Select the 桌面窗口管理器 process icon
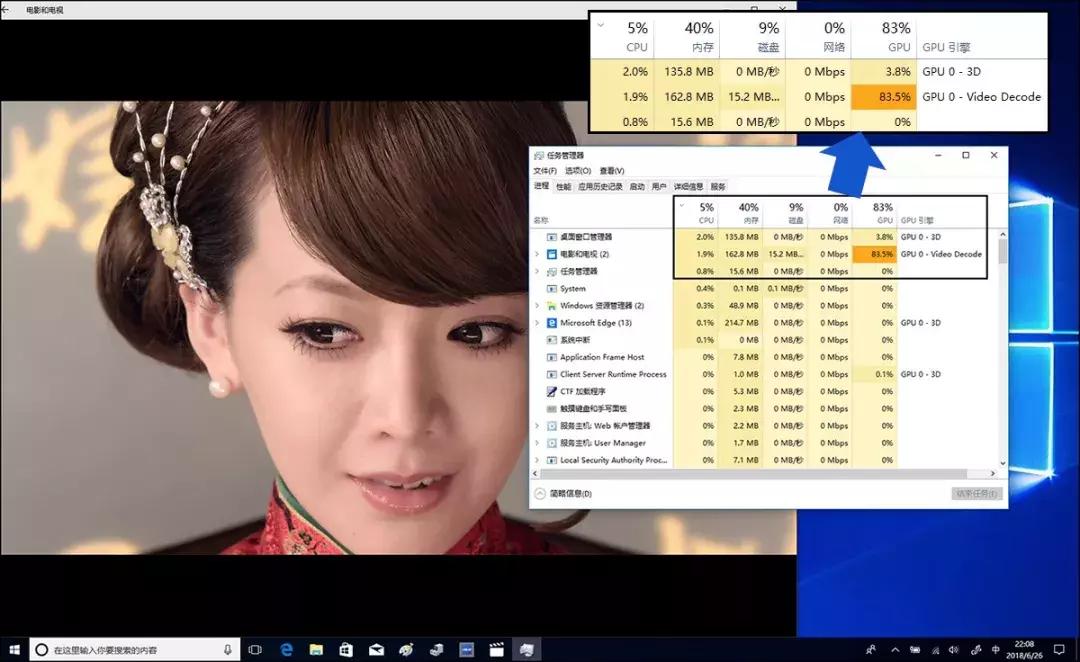The height and width of the screenshot is (662, 1080). point(552,237)
